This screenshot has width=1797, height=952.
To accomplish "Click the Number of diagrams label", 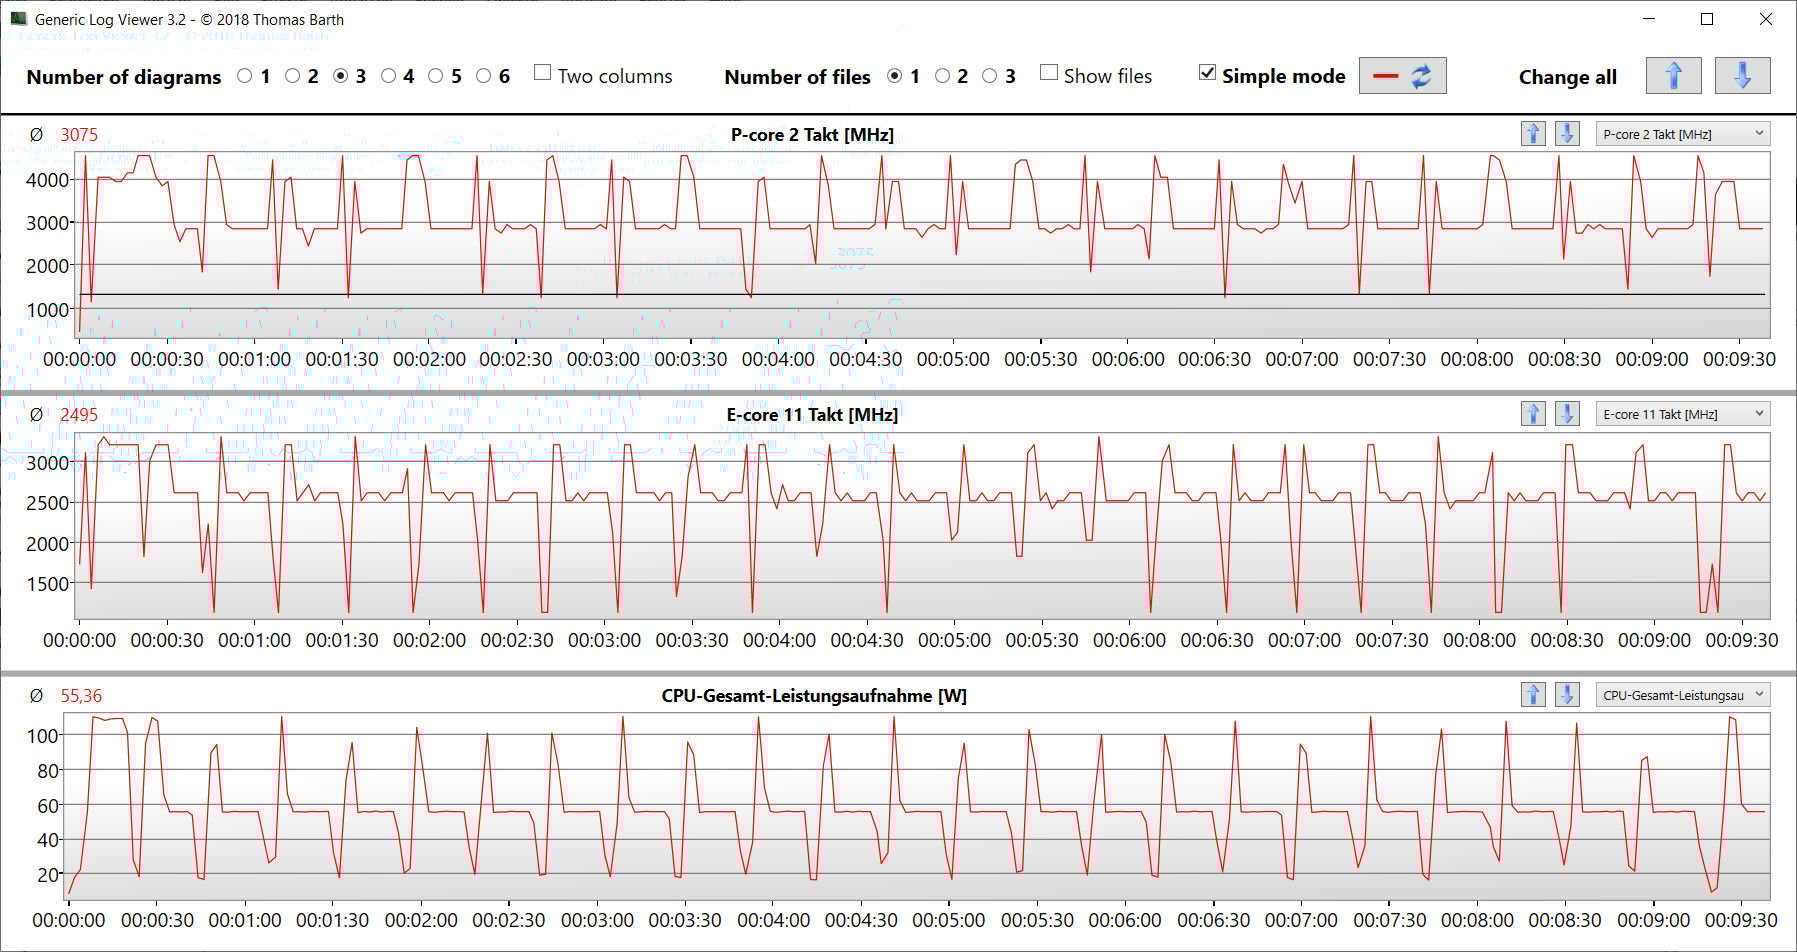I will pyautogui.click(x=124, y=77).
